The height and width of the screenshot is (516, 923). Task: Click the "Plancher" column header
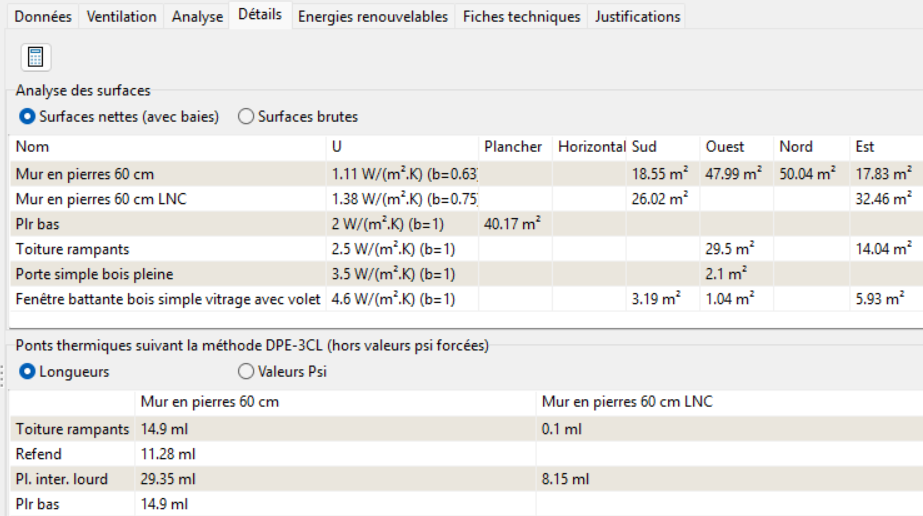[x=512, y=147]
